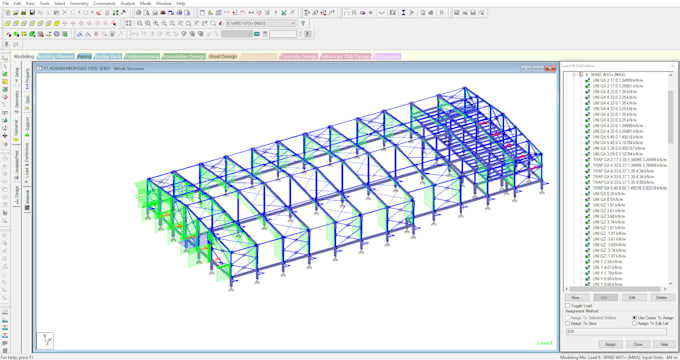
Task: Click the Print icon in the top toolbar
Action: (139, 13)
